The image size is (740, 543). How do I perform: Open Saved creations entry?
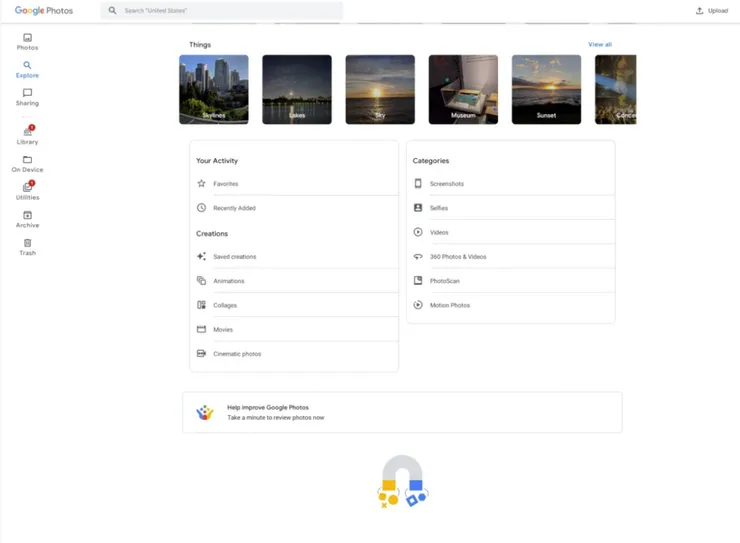[x=294, y=256]
